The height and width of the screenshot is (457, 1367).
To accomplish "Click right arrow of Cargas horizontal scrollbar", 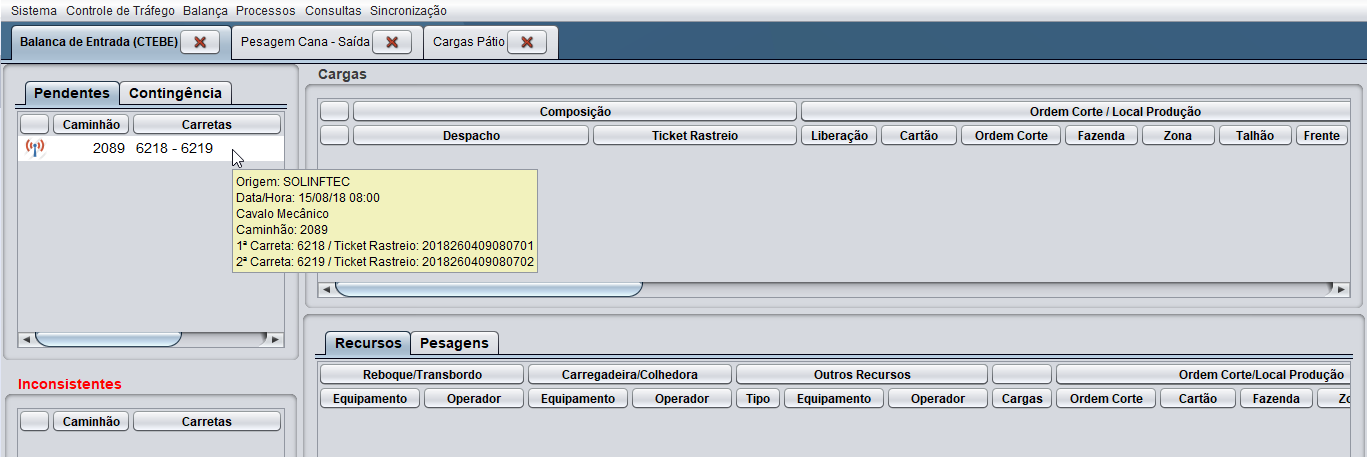I will point(1341,289).
